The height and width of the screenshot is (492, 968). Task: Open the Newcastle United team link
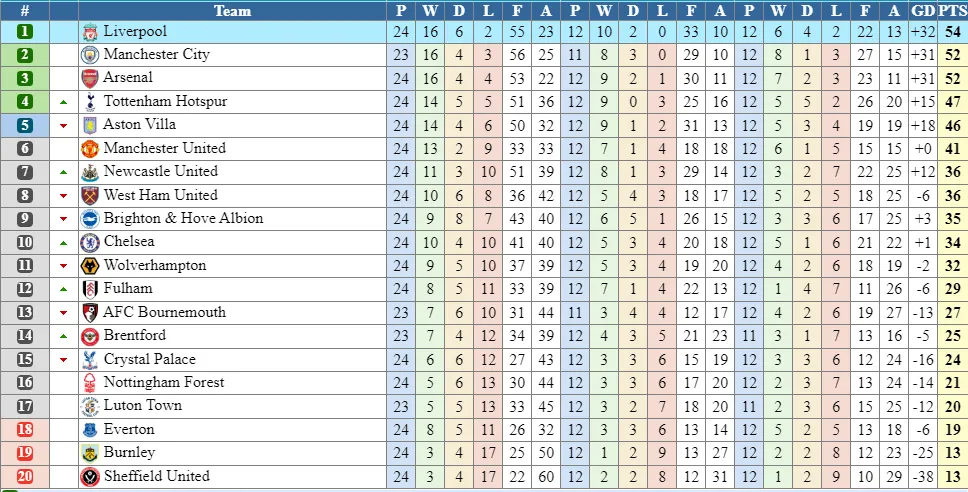(160, 171)
